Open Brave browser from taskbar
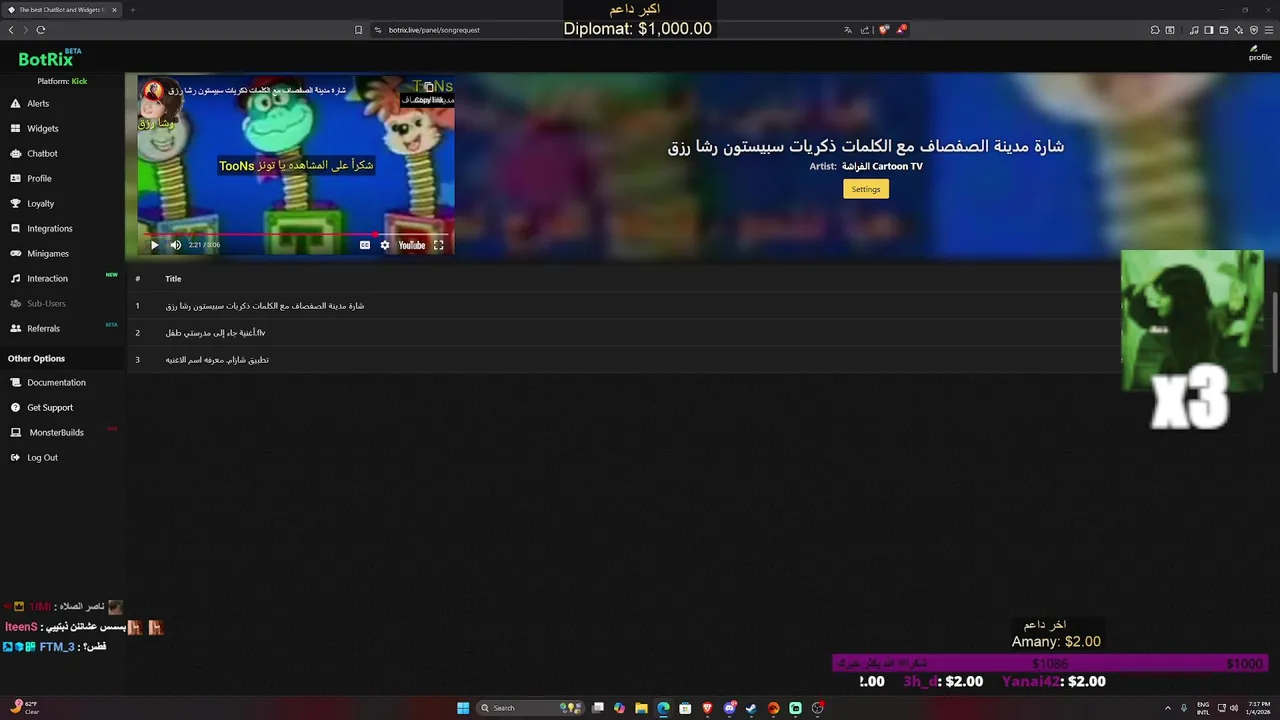 pos(707,708)
